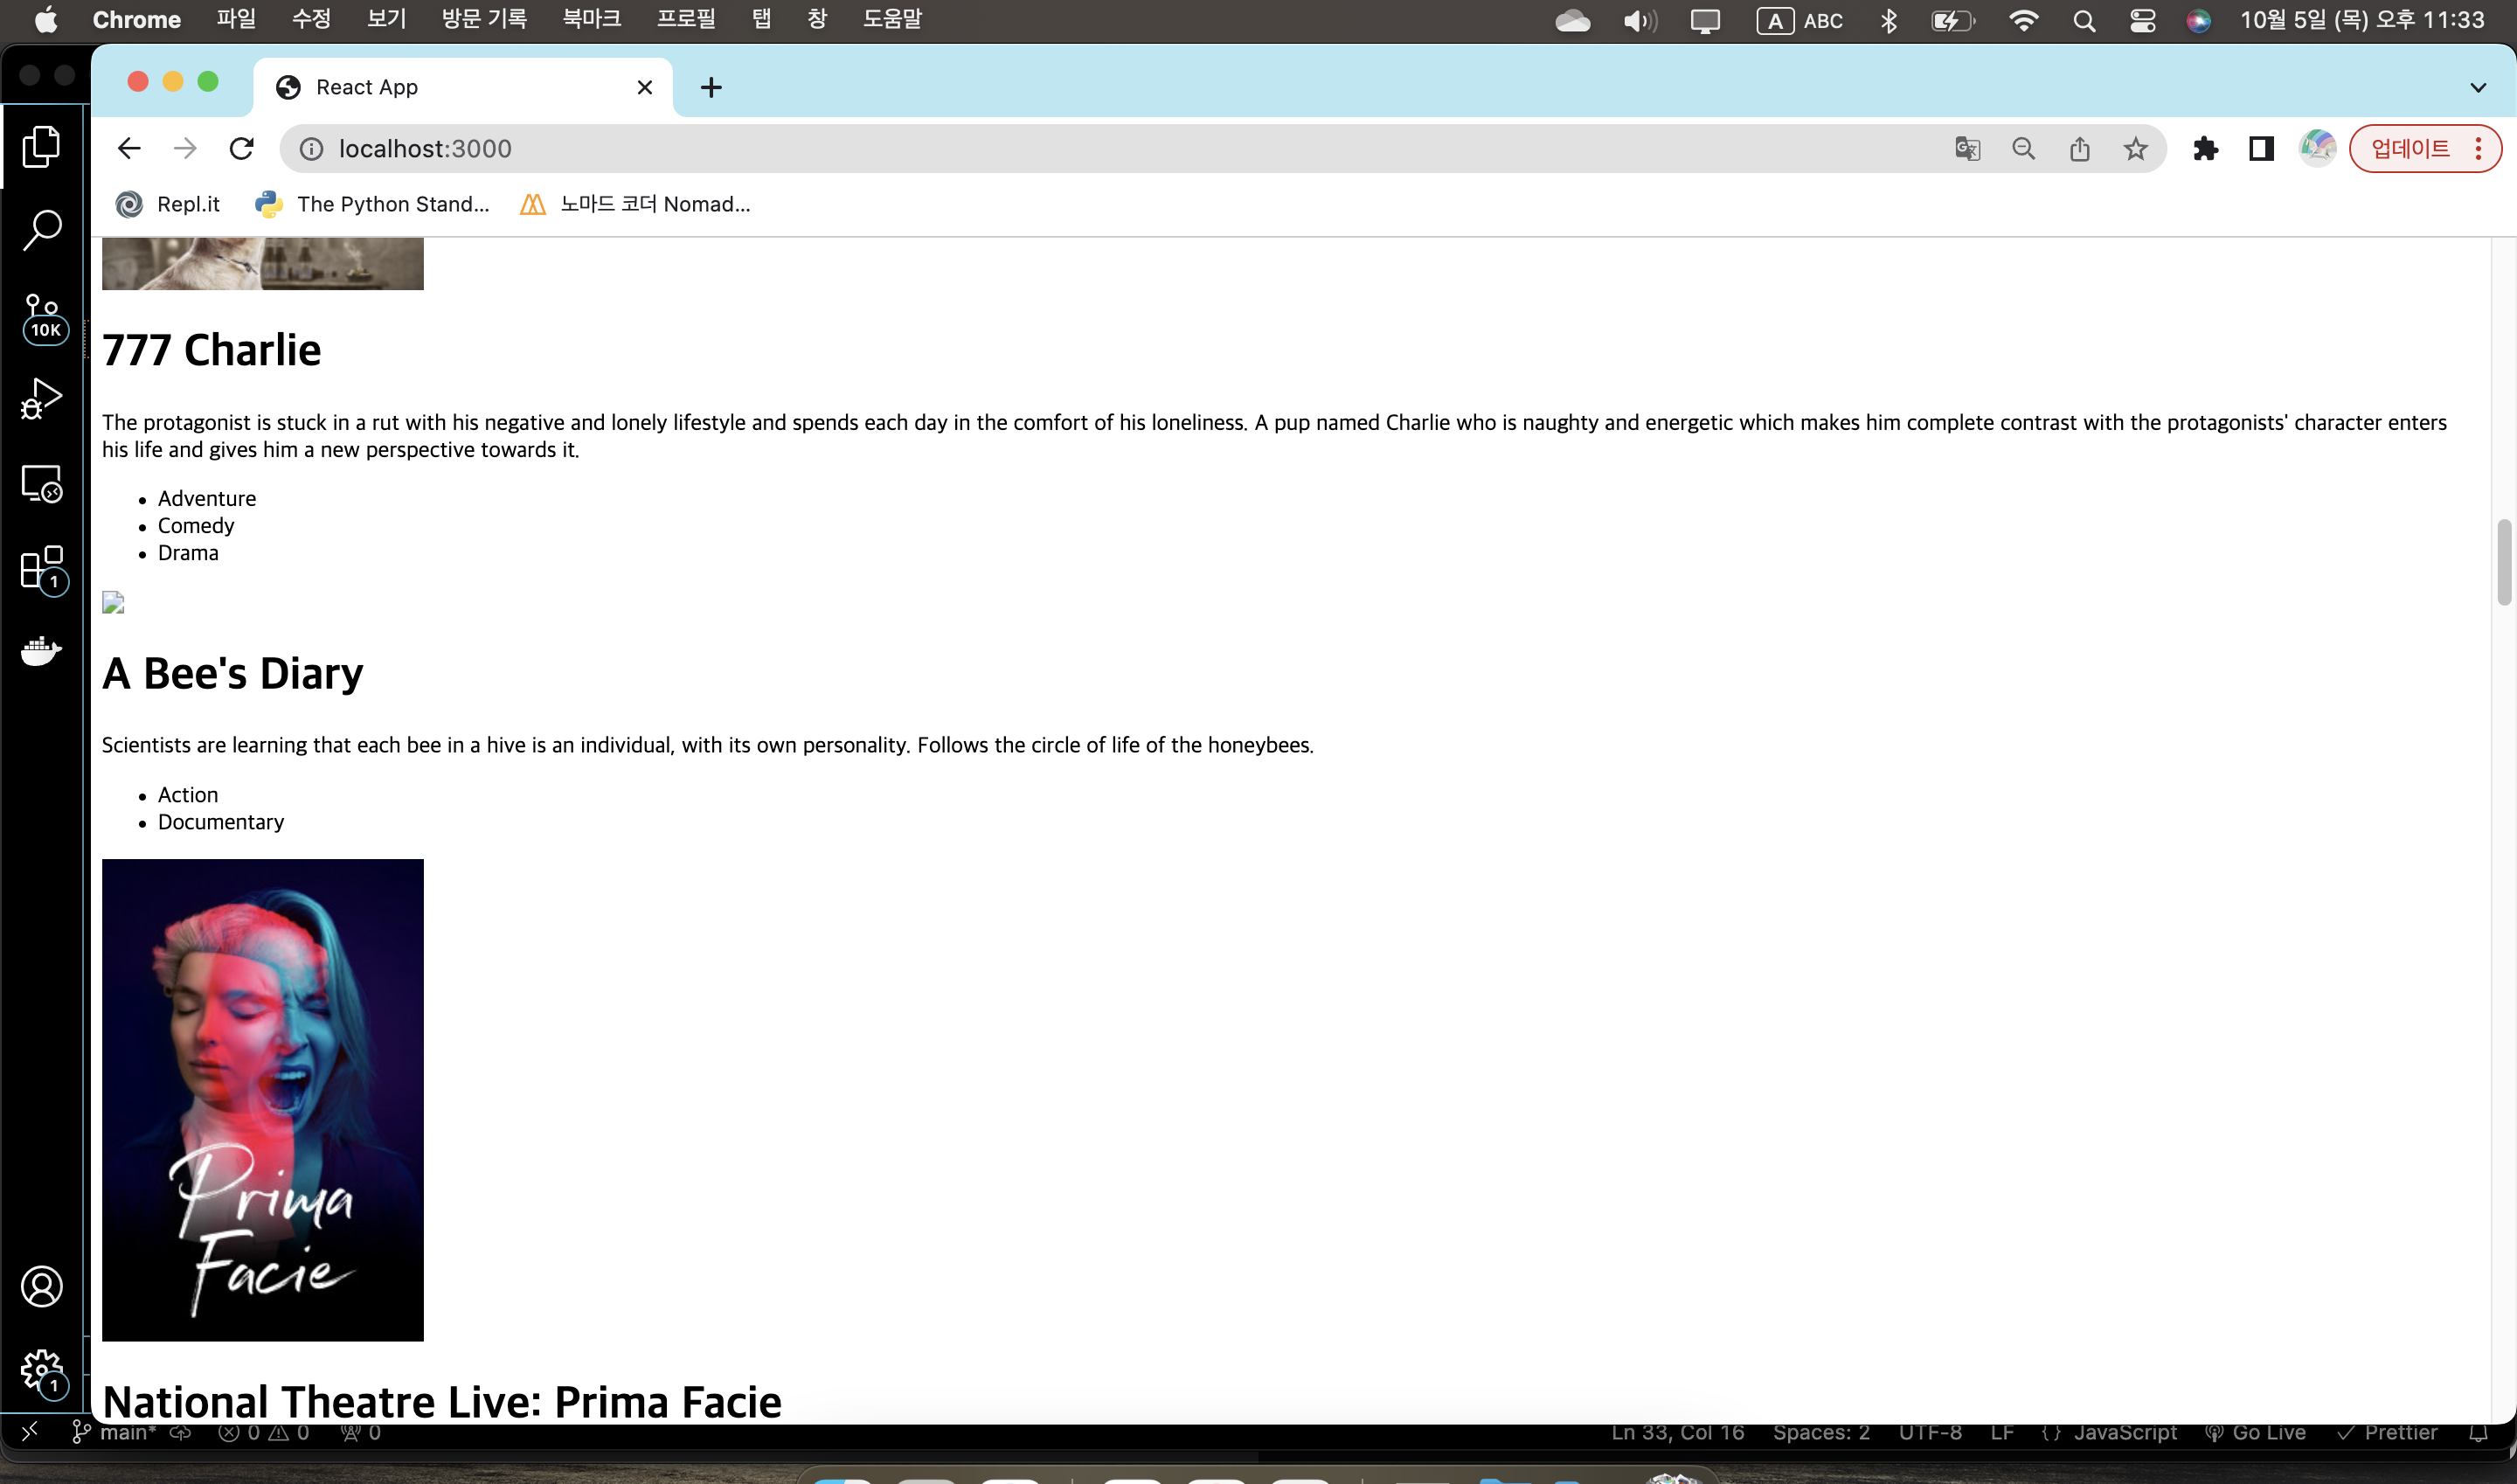
Task: Click the 업데이트 update button
Action: [2410, 149]
